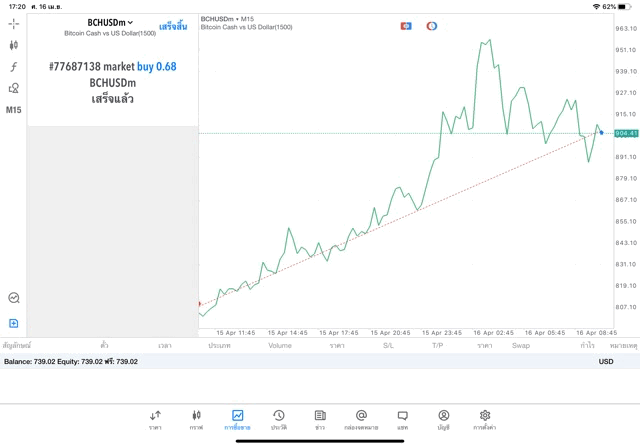Click the เสร็จแล้ว order completed text

113,99
